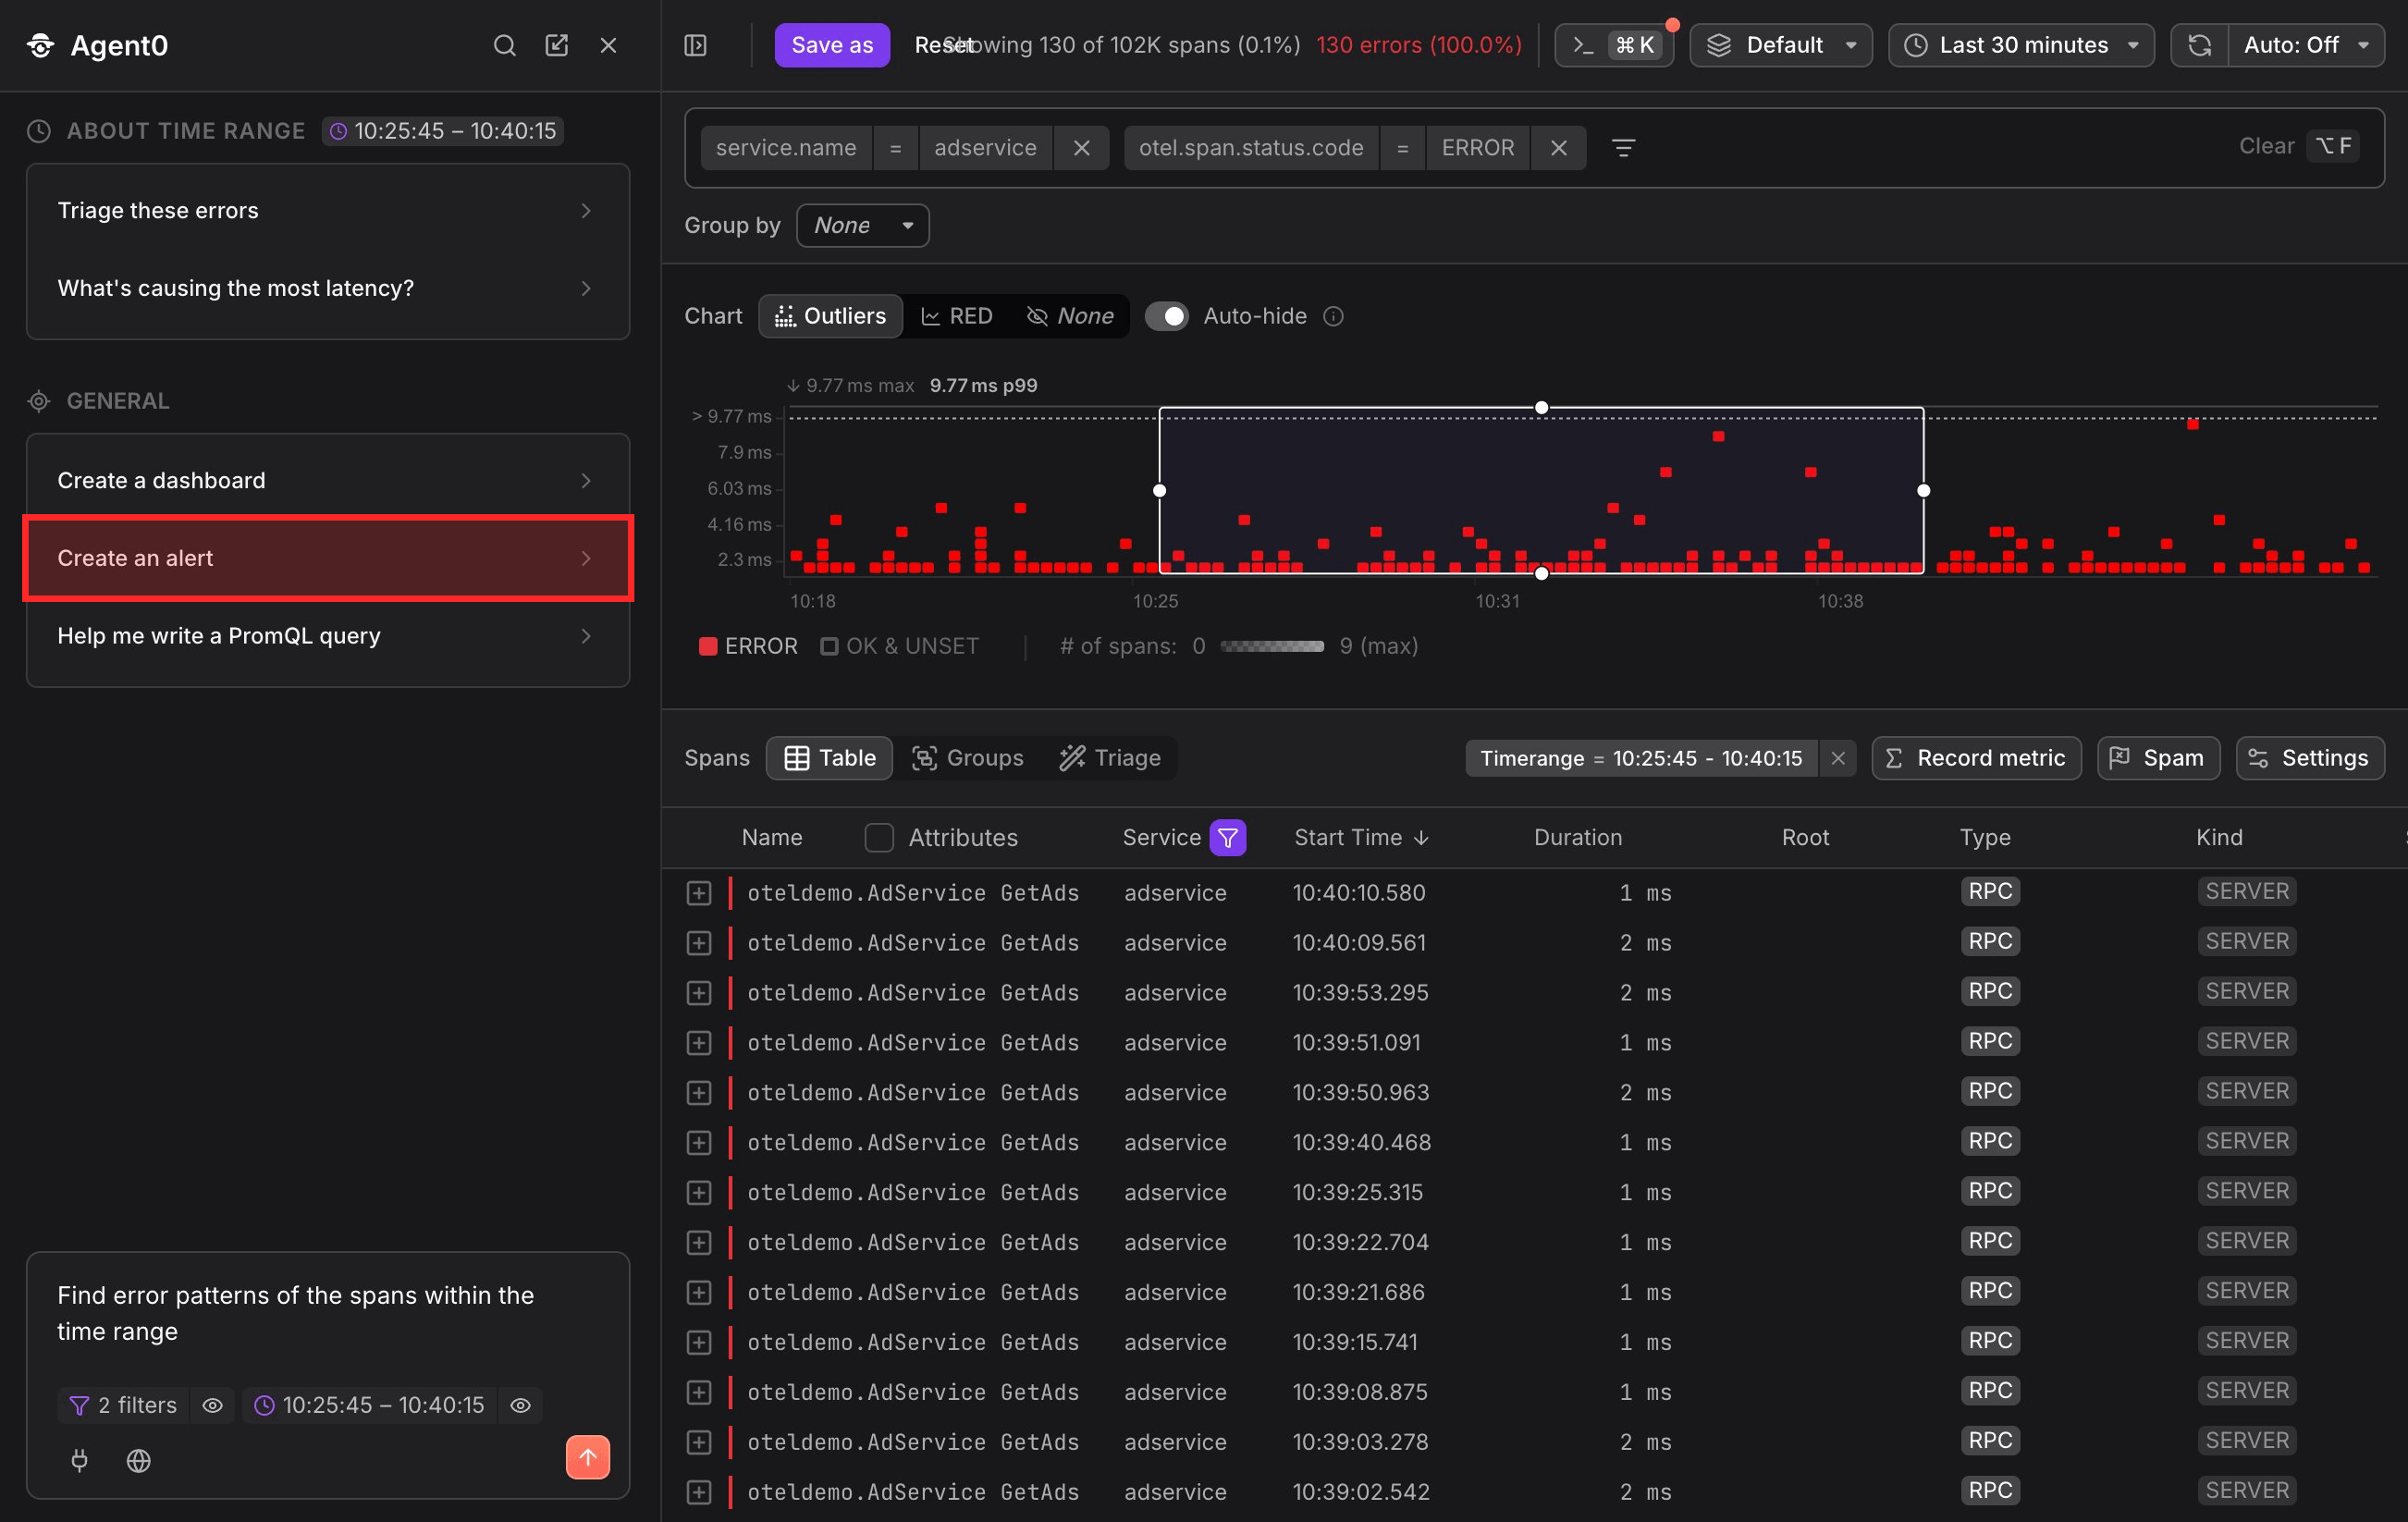Click the globe icon in chat input

click(139, 1460)
